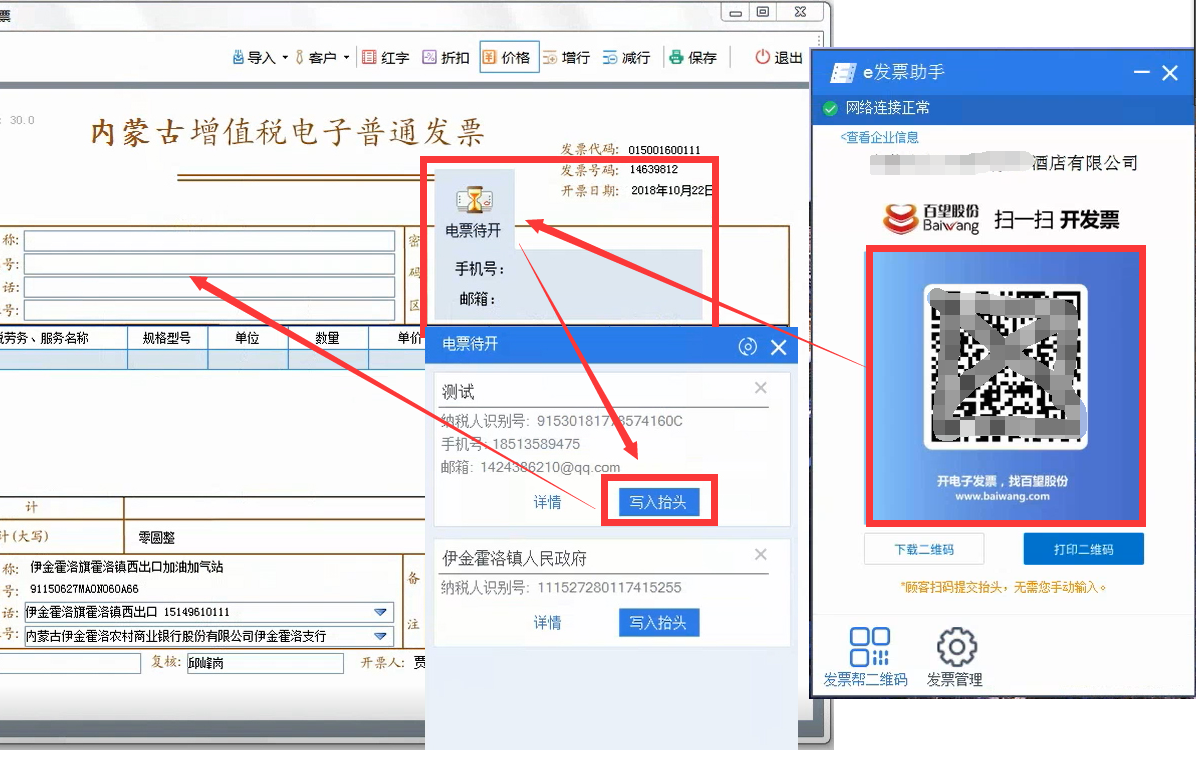The width and height of the screenshot is (1196, 763).
Task: Click the 手机号 field in invoice
Action: [x=603, y=269]
